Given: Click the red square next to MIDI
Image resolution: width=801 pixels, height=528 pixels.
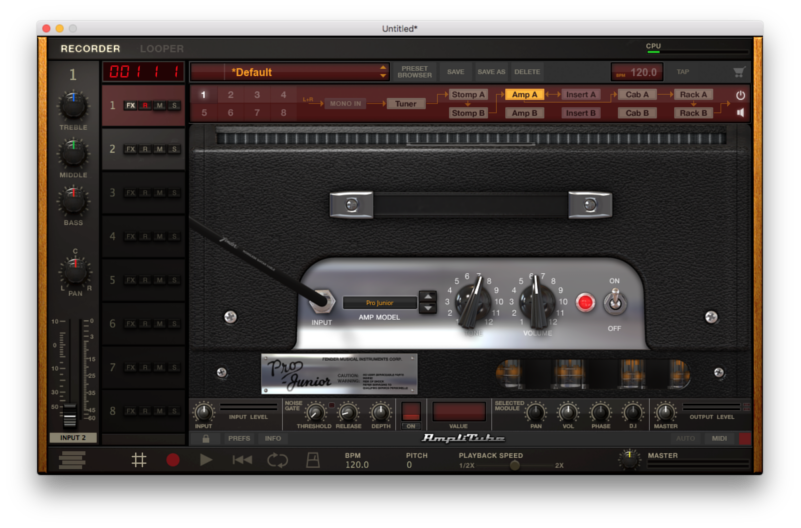Looking at the screenshot, I should 745,438.
